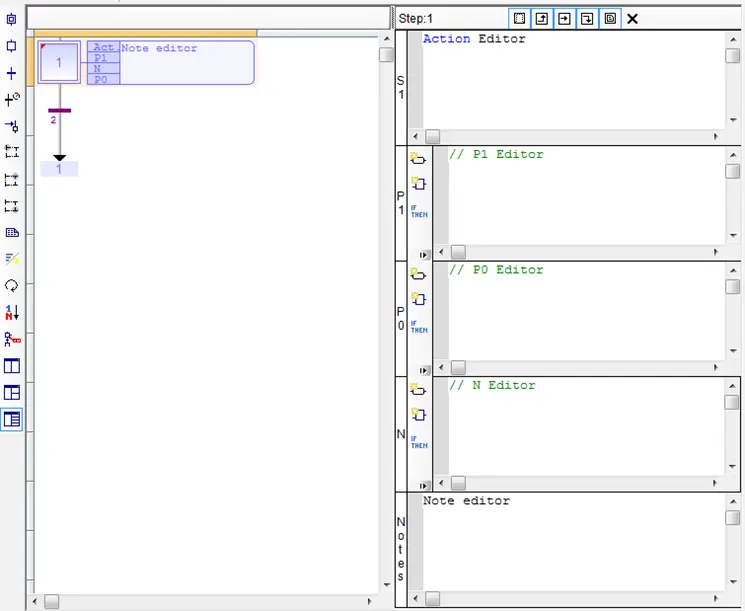Insert function block in the P0 editor
Viewport: 745px width, 611px height.
pos(418,298)
